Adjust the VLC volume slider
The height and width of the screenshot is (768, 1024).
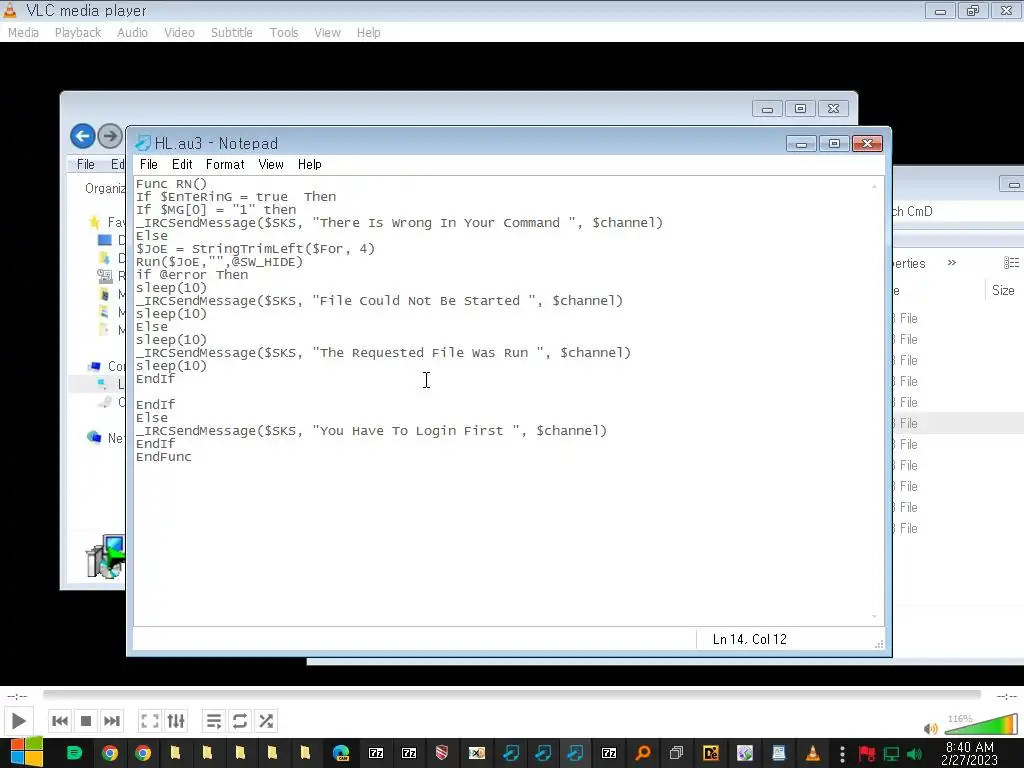pyautogui.click(x=982, y=725)
